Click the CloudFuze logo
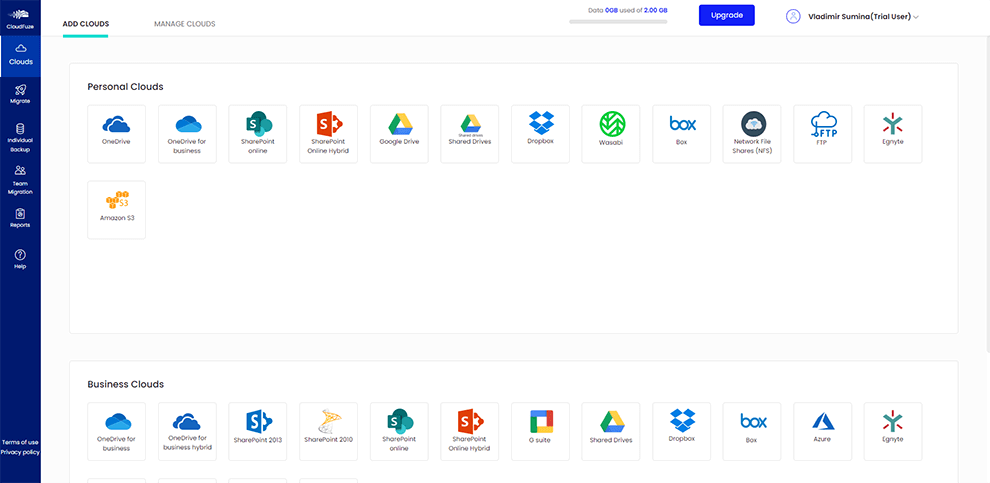 tap(20, 18)
